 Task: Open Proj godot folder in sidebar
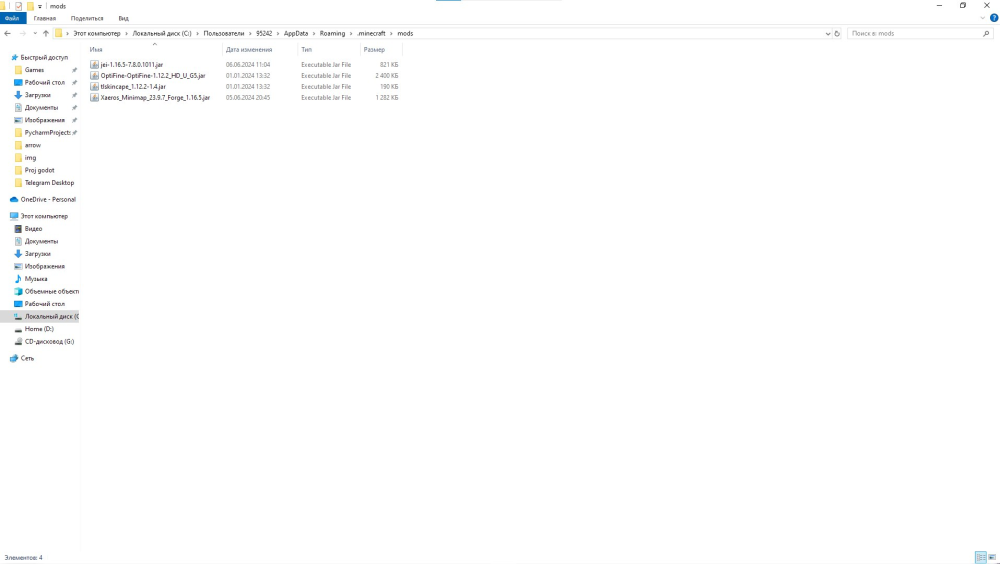click(x=40, y=170)
